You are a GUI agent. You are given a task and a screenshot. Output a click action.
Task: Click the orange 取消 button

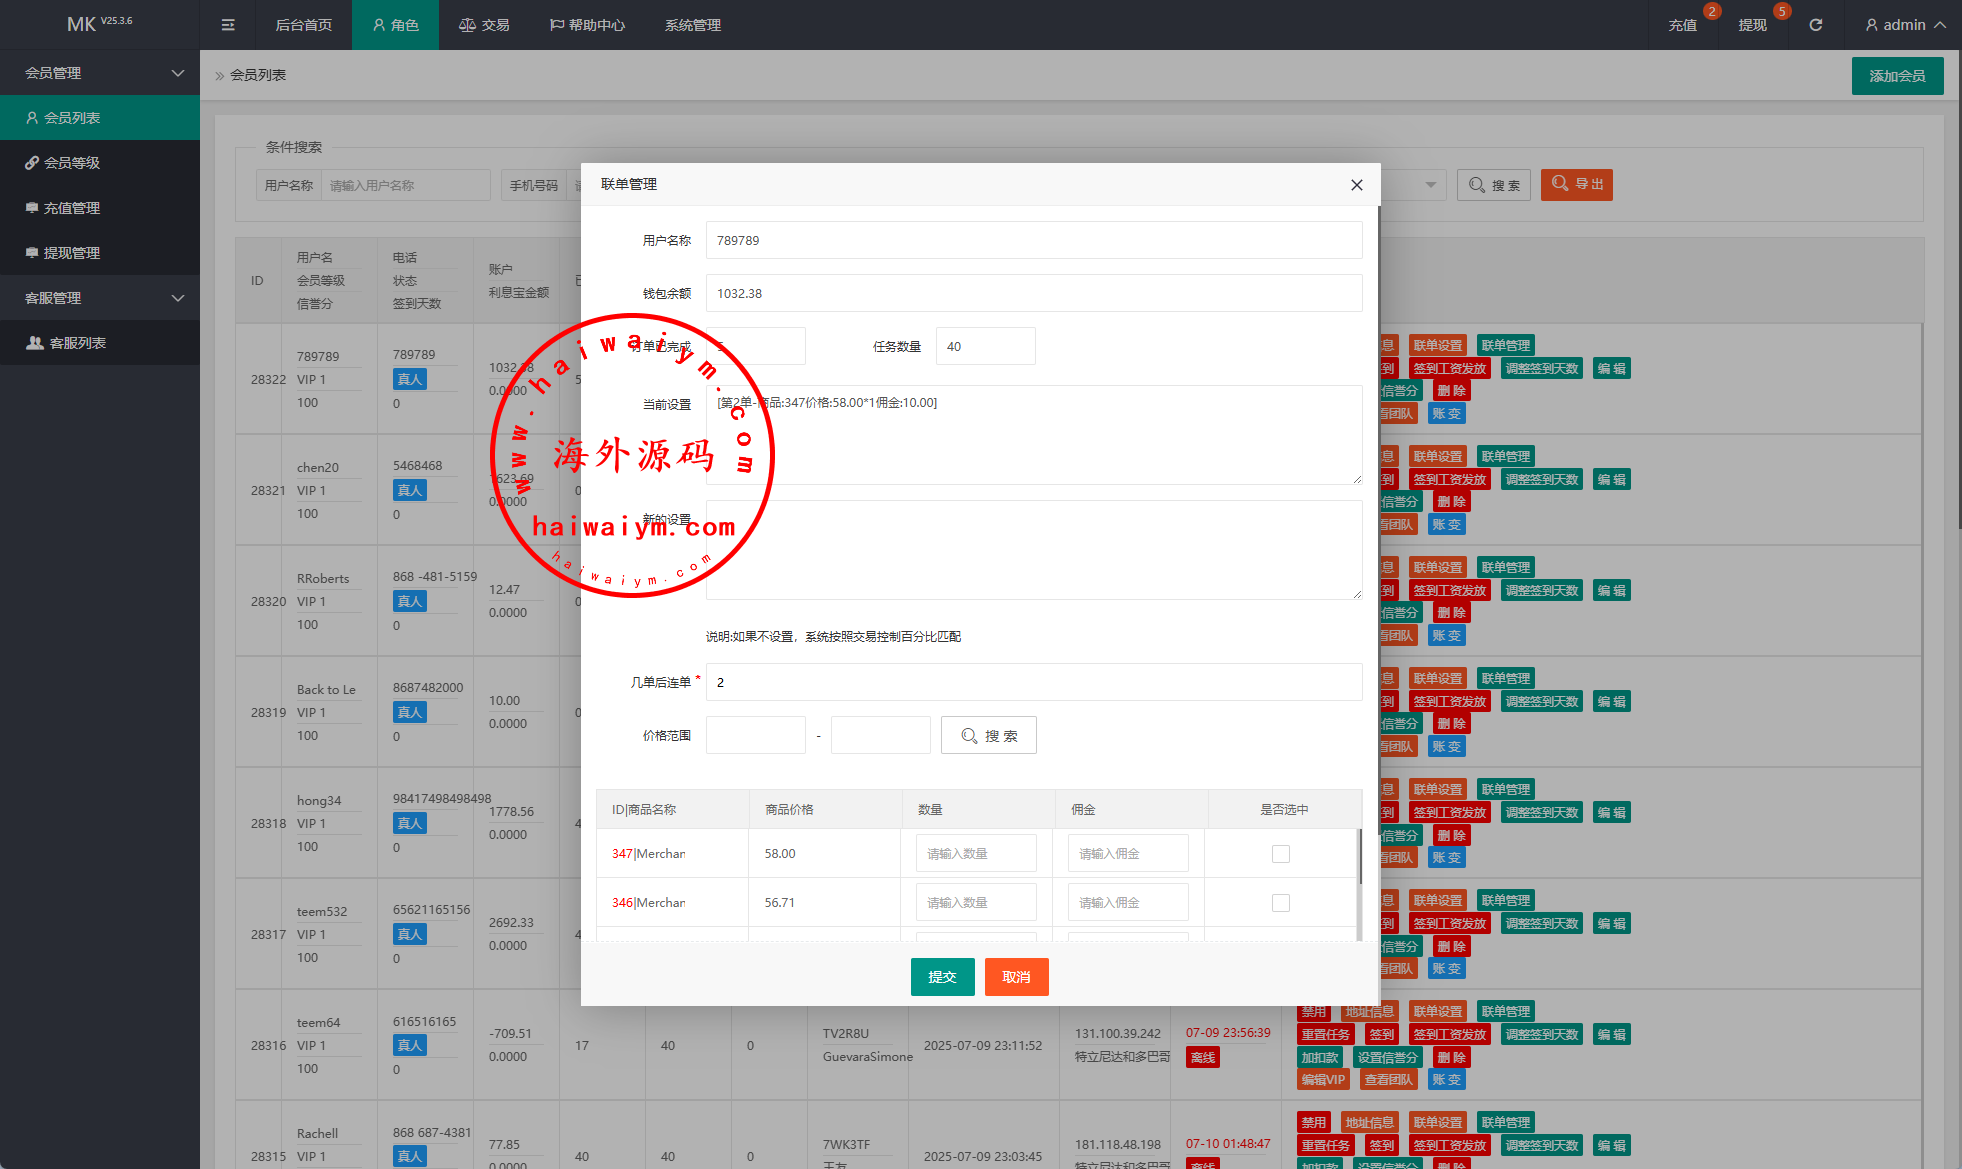(1016, 977)
